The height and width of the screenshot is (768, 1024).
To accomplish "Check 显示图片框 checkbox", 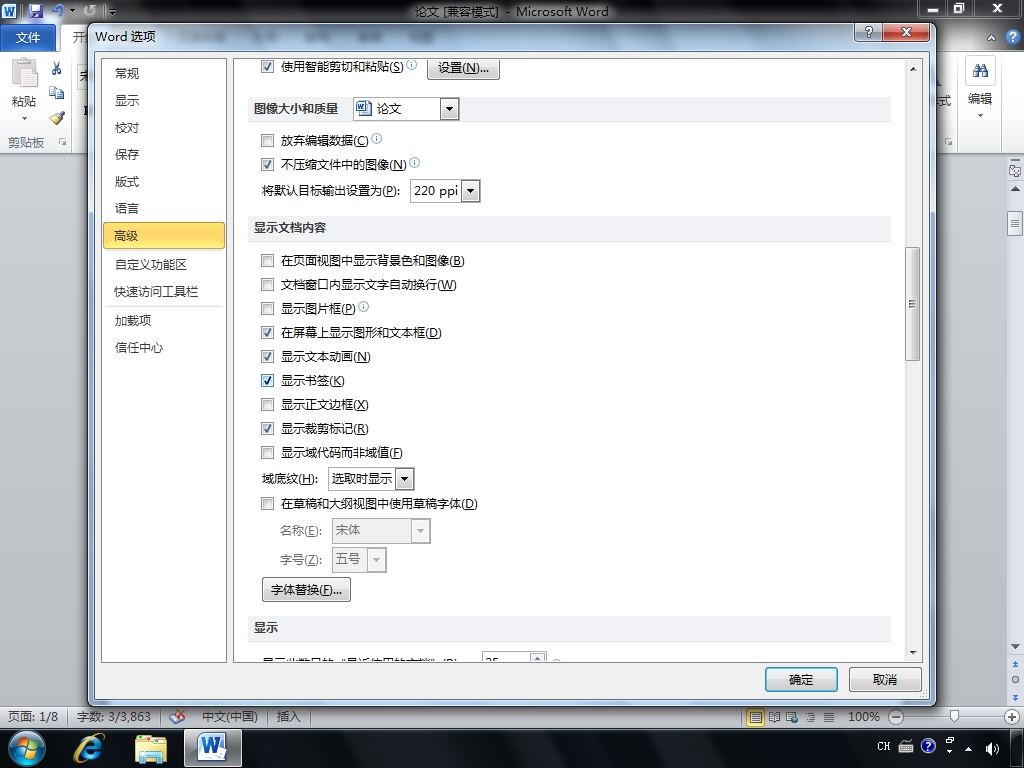I will (267, 308).
